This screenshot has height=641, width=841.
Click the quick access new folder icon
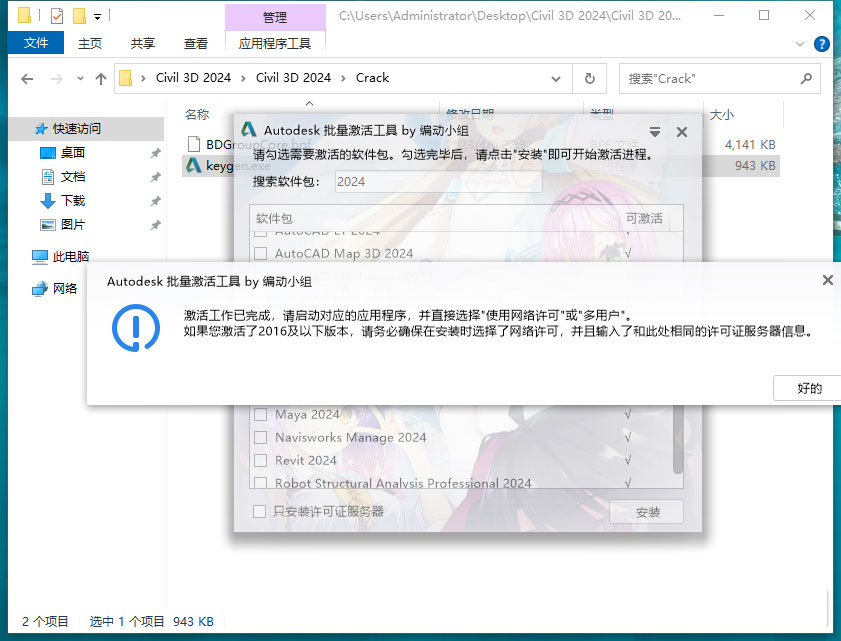click(79, 16)
